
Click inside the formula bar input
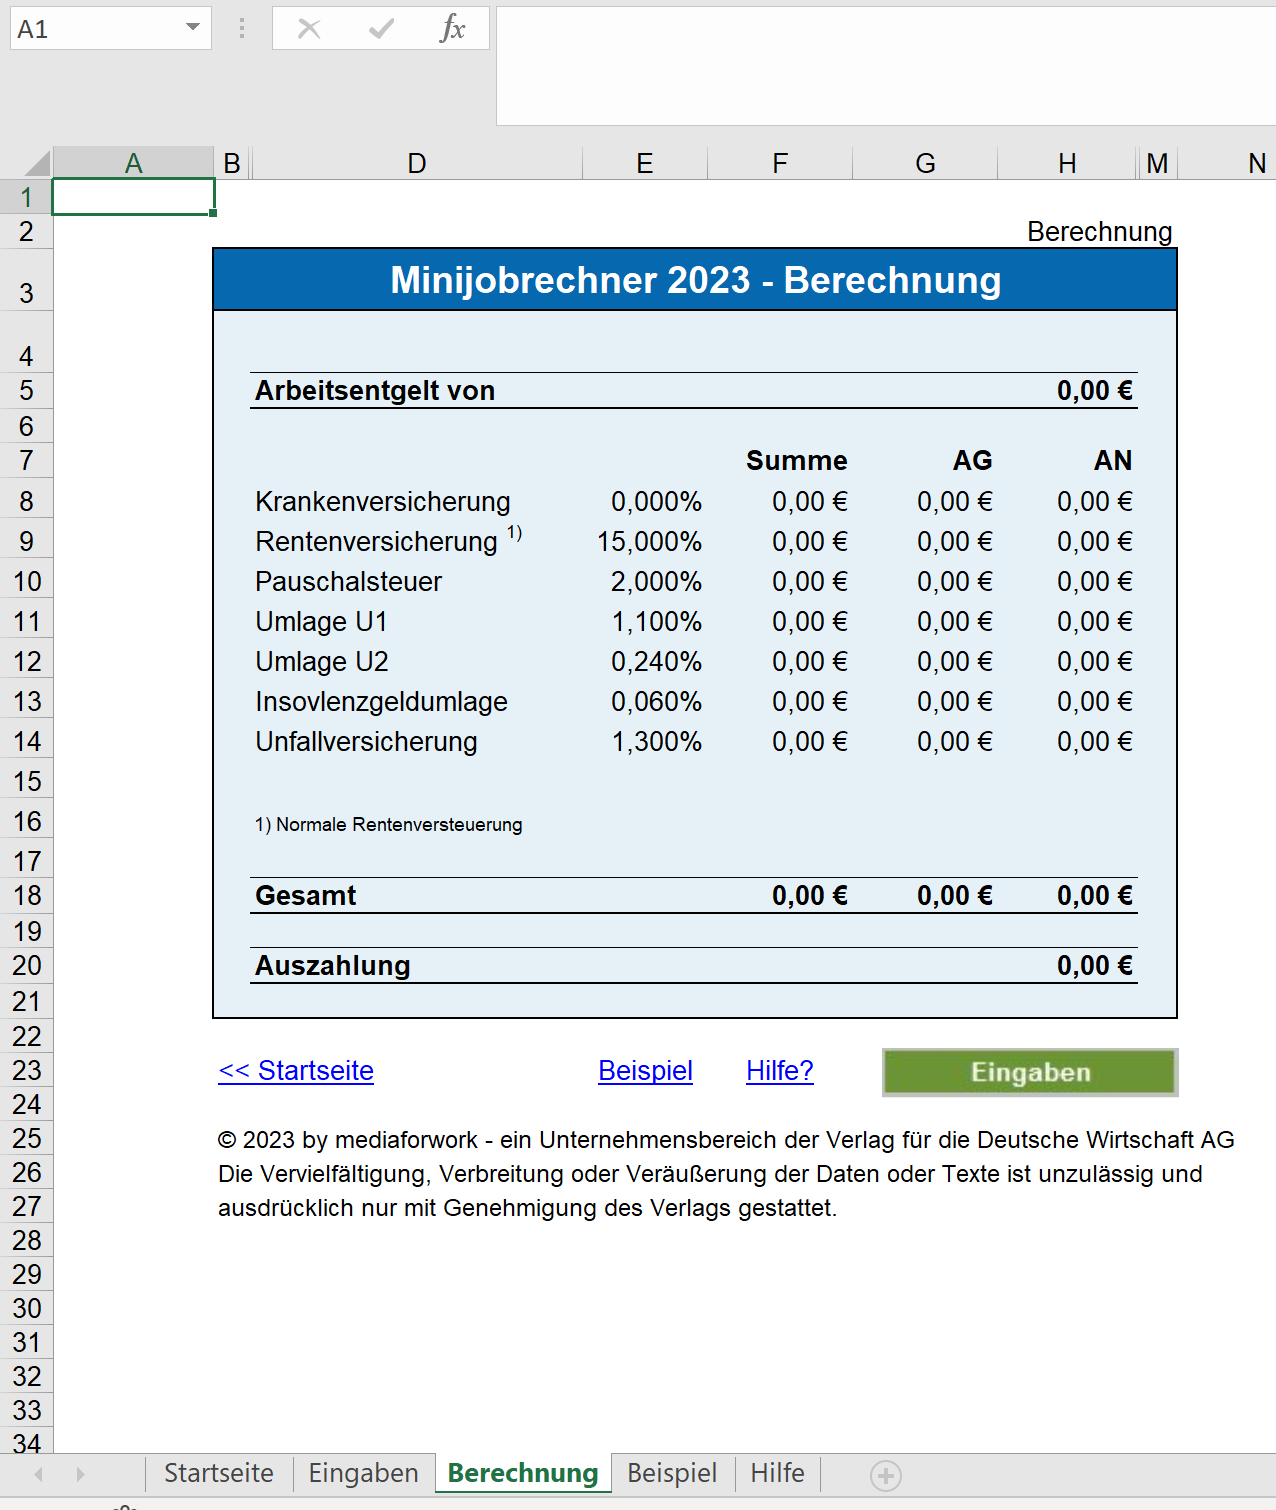[885, 66]
